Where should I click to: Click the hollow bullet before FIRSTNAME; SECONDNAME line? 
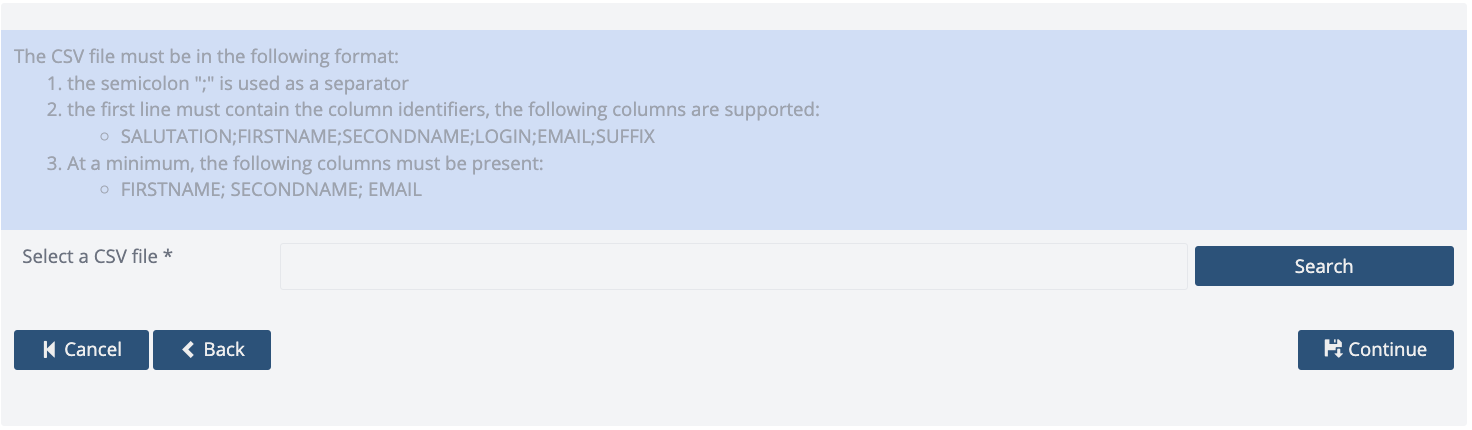pyautogui.click(x=104, y=190)
